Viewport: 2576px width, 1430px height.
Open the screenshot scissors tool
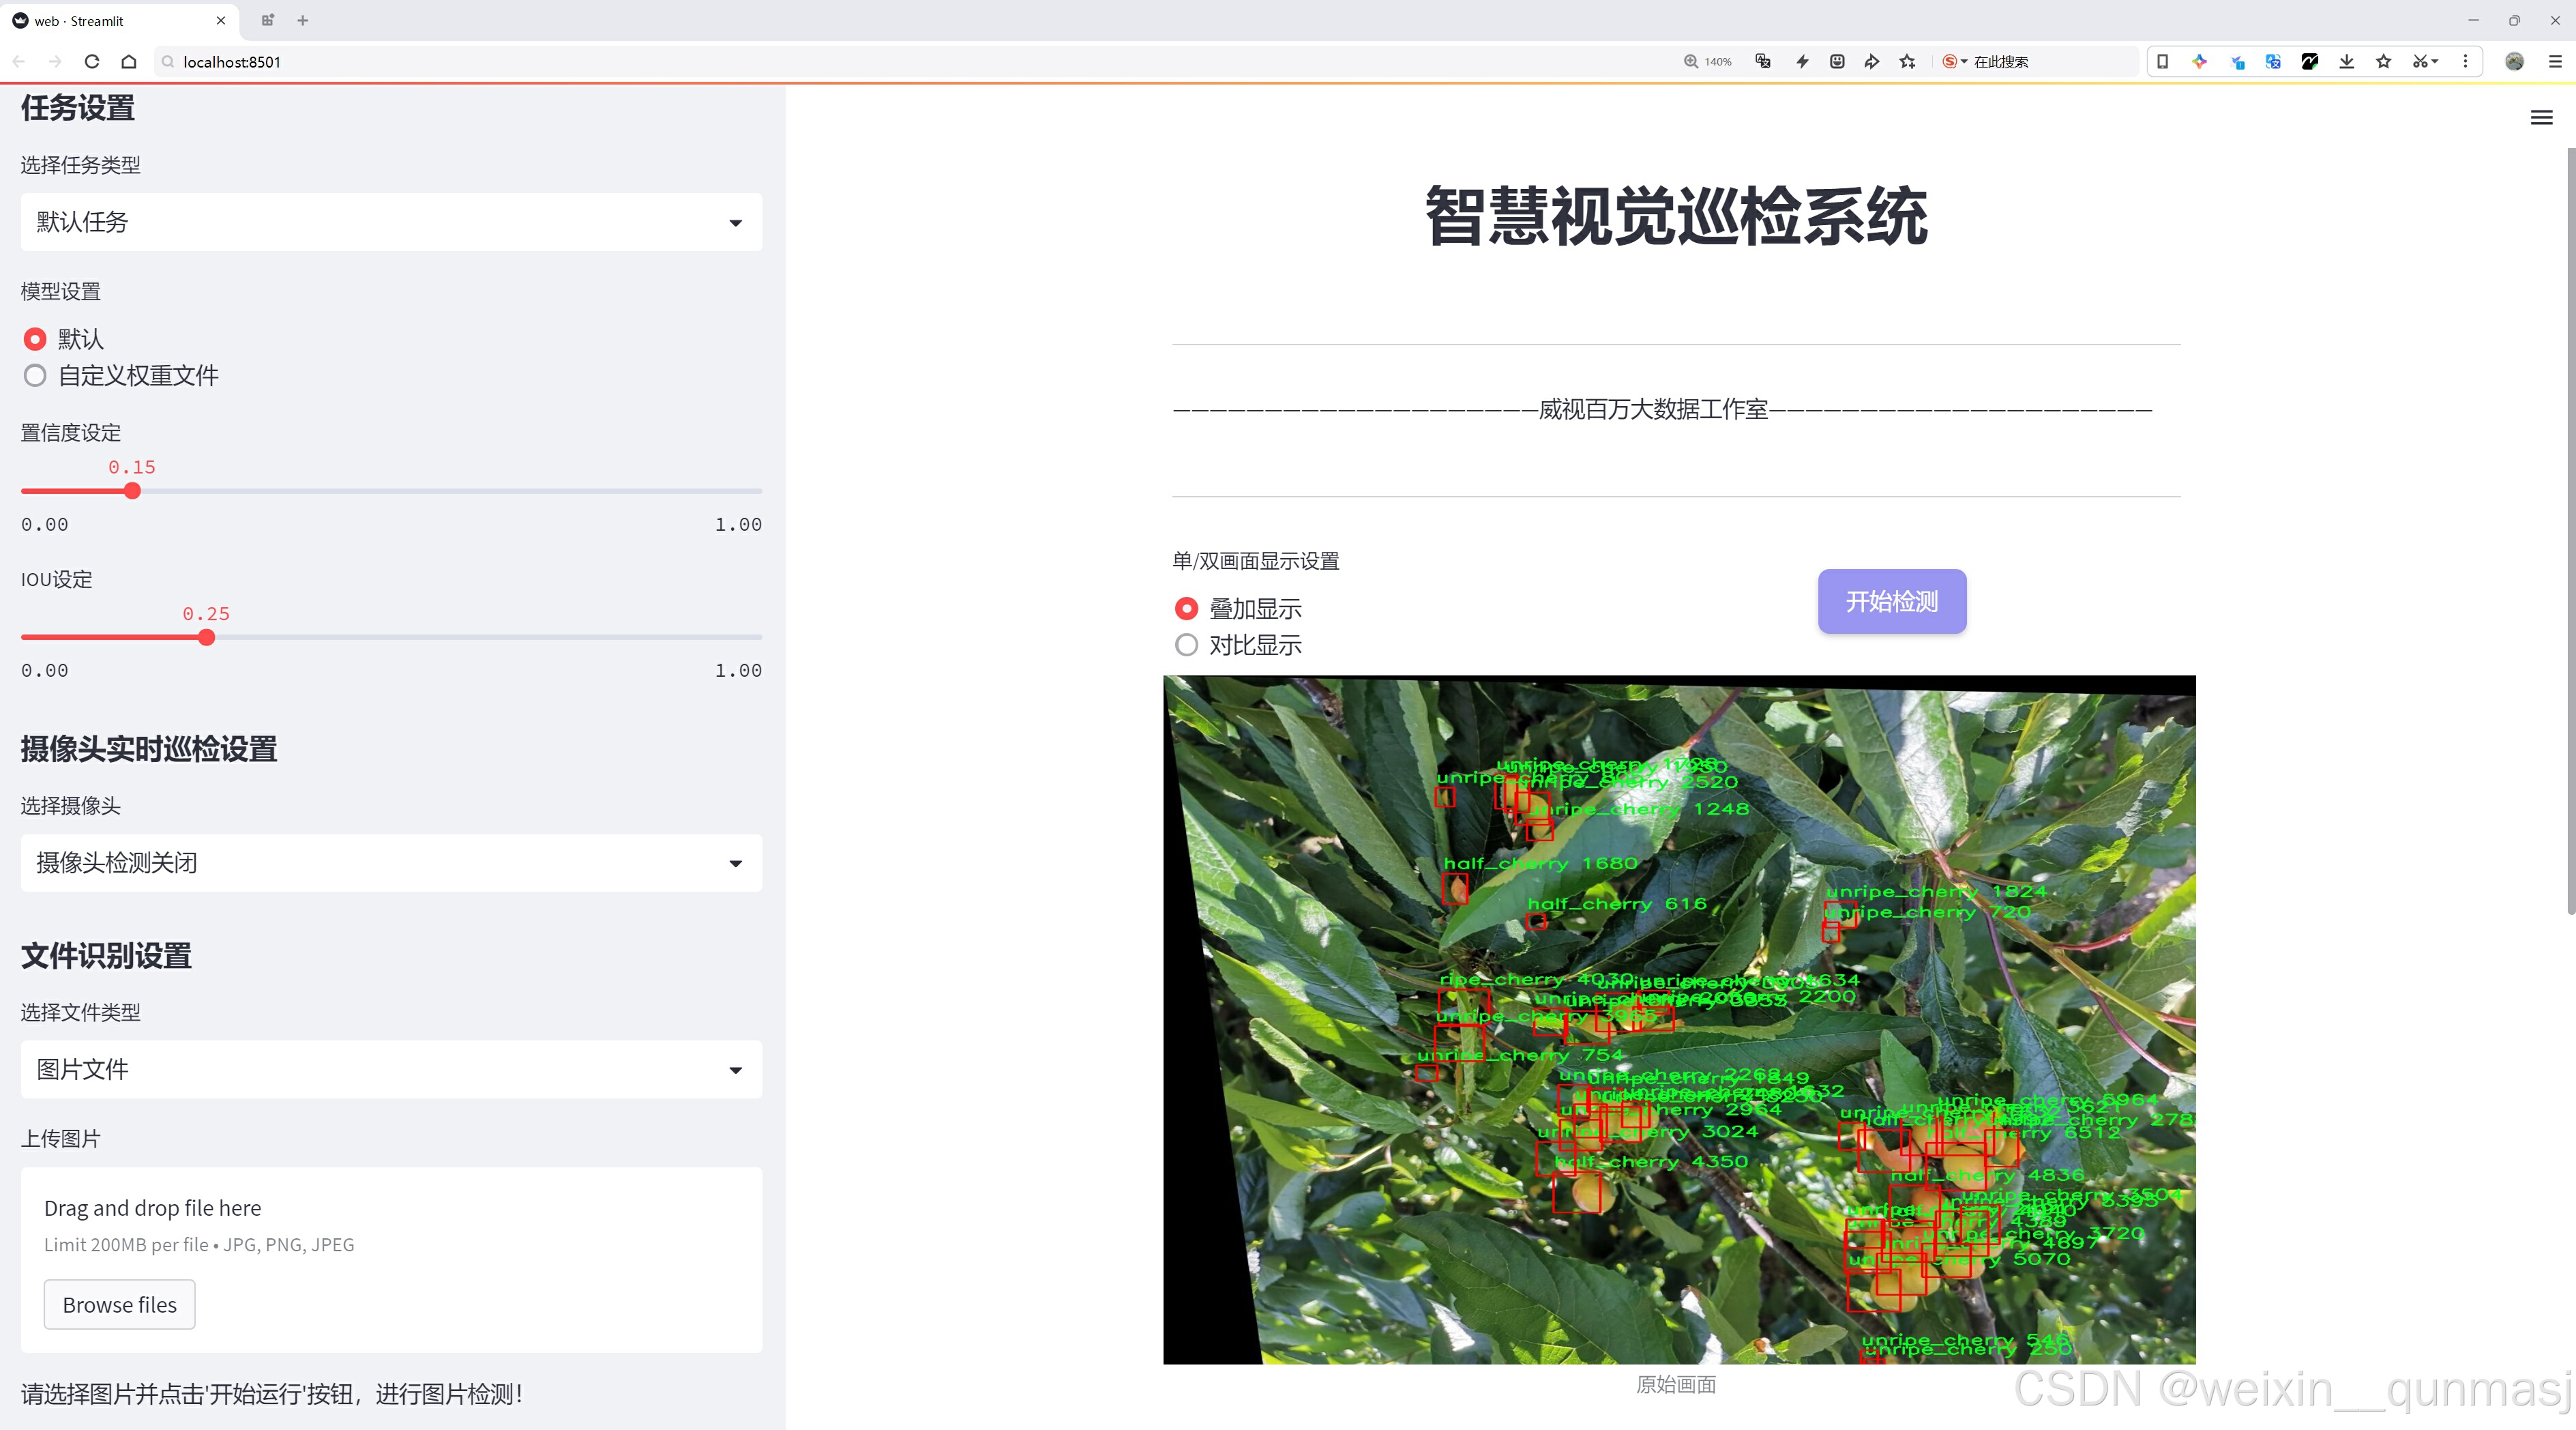coord(2419,62)
